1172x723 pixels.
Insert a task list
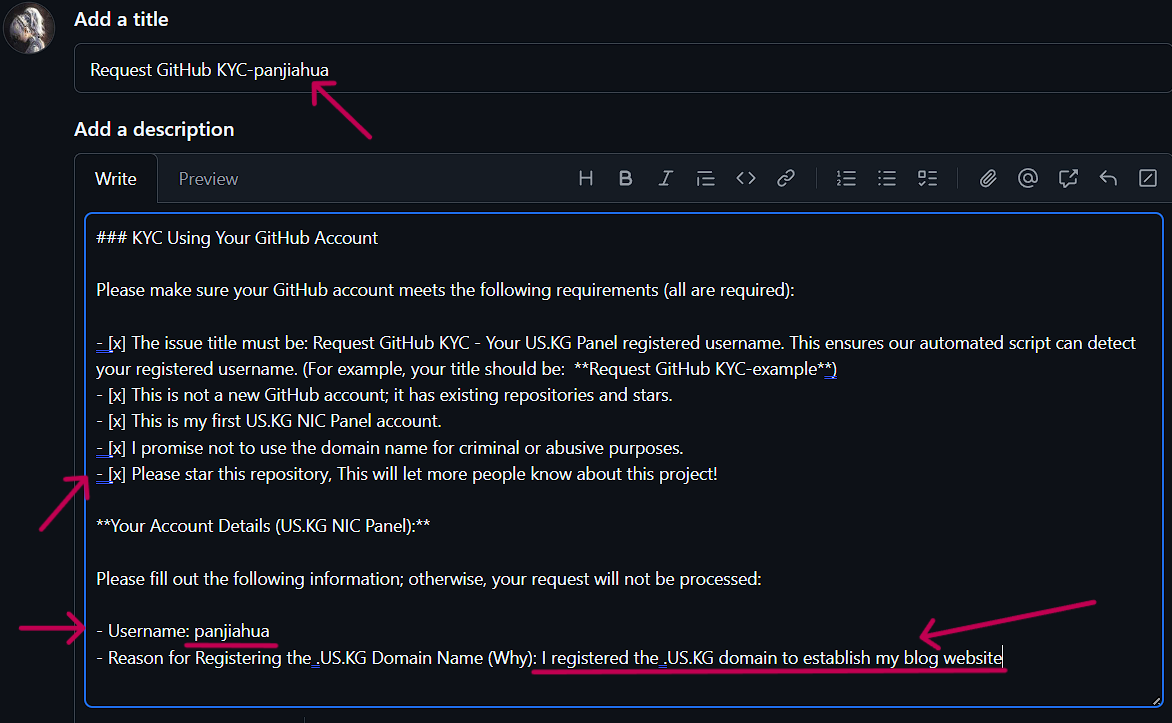click(x=927, y=179)
